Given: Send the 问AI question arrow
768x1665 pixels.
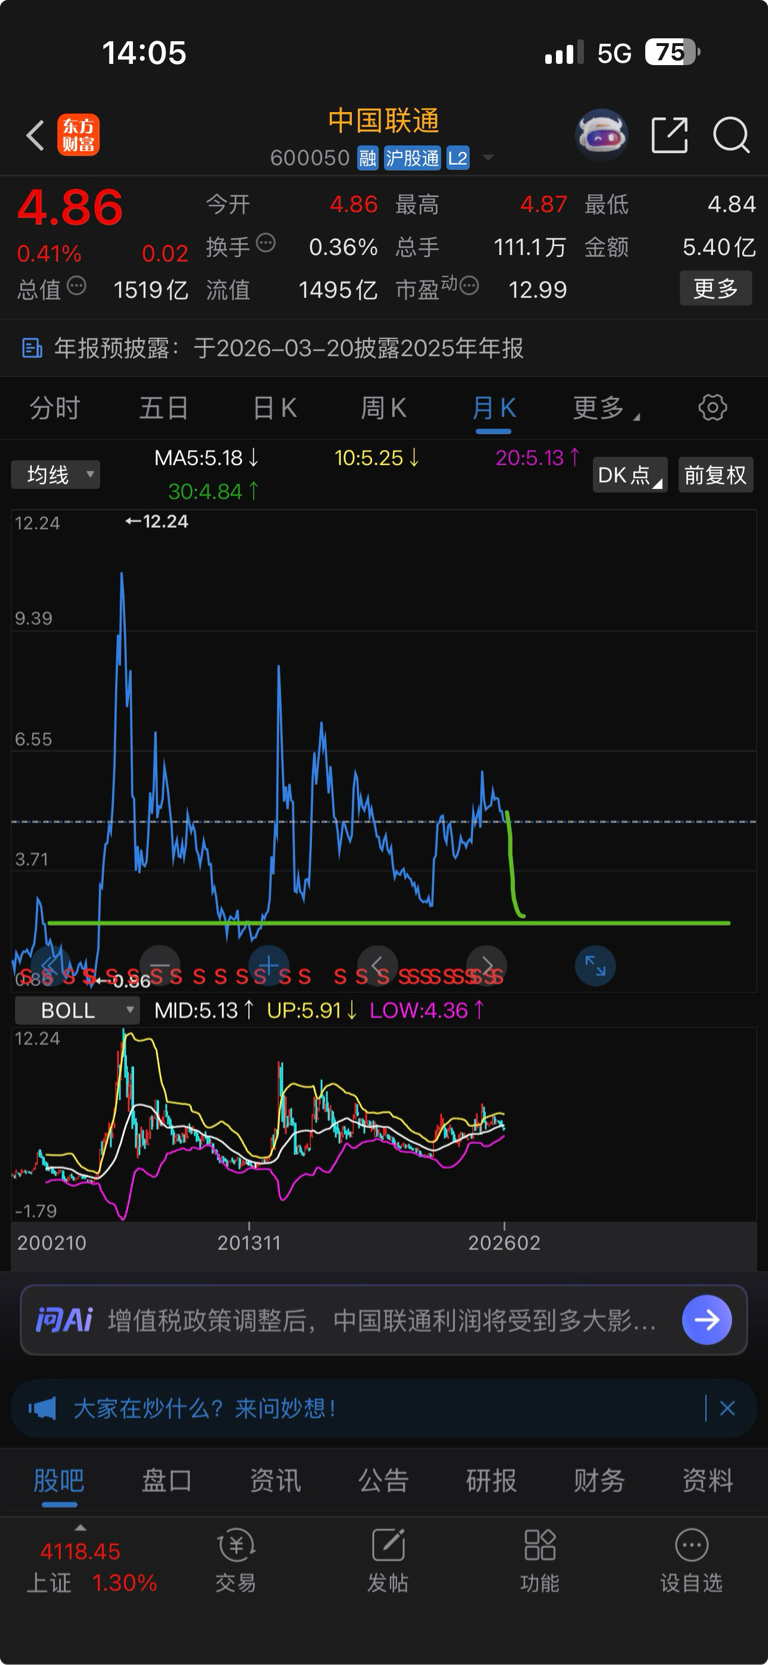Looking at the screenshot, I should pyautogui.click(x=707, y=1320).
